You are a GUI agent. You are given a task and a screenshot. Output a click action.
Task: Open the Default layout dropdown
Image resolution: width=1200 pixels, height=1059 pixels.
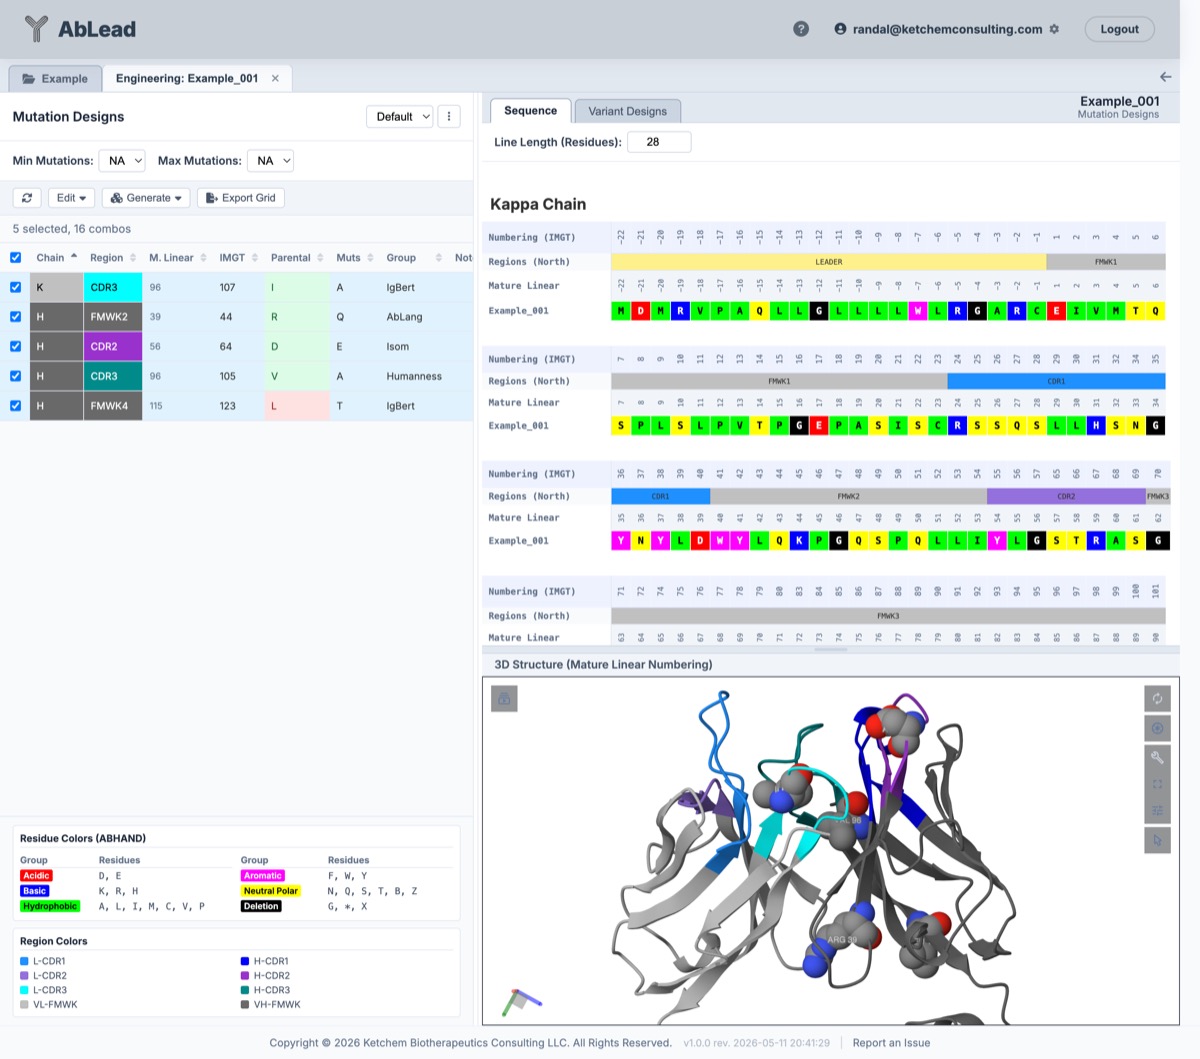coord(399,117)
